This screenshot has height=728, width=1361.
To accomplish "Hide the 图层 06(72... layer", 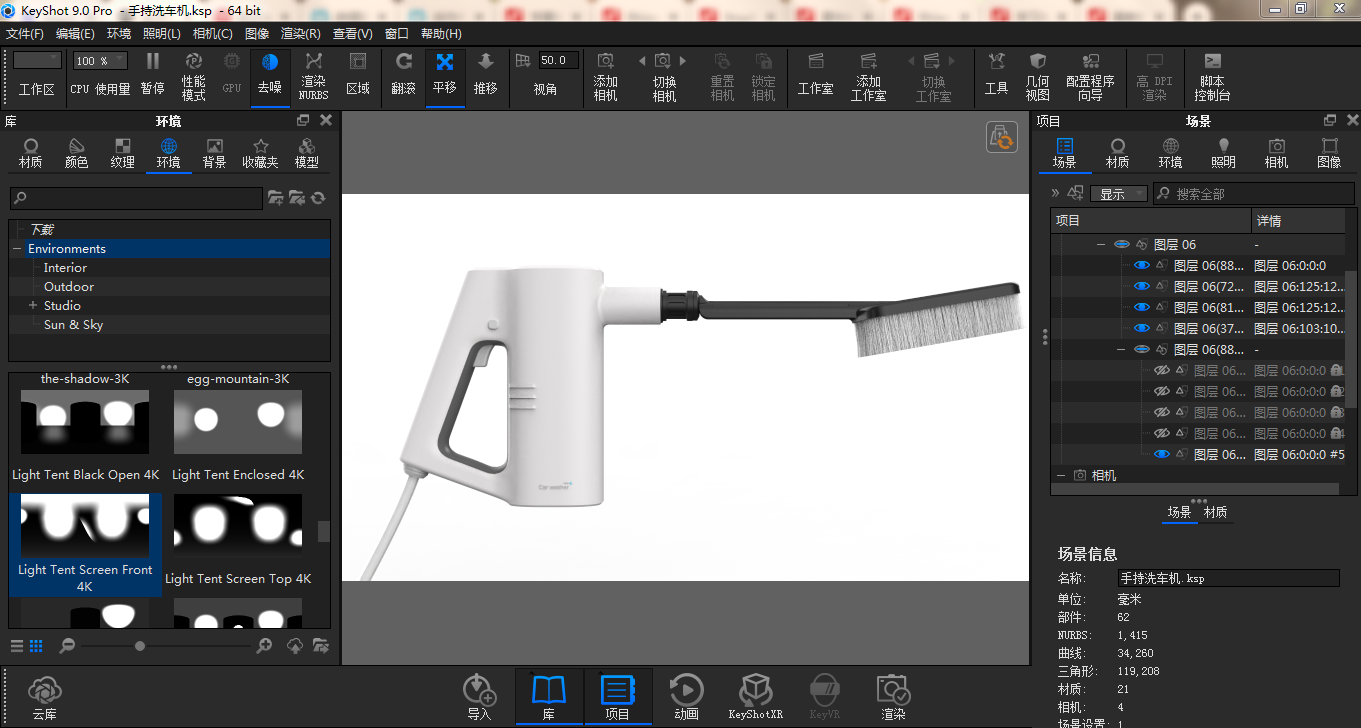I will pyautogui.click(x=1141, y=286).
